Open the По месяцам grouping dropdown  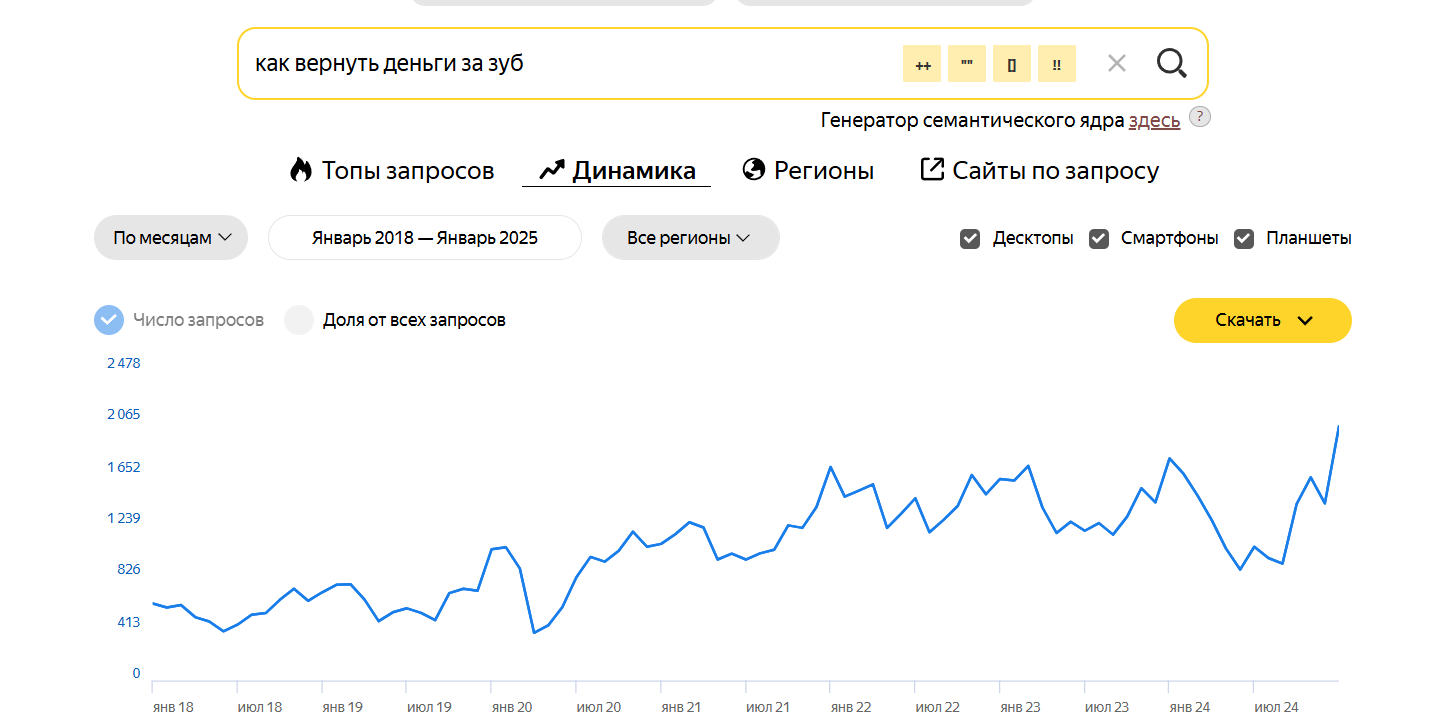[171, 238]
